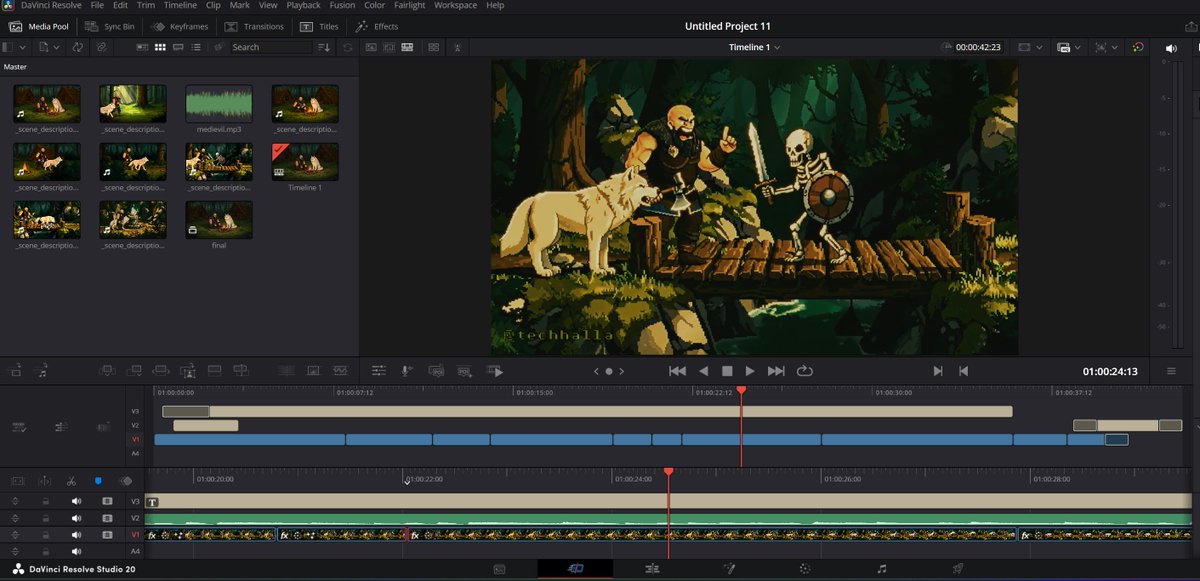Screen dimensions: 1200x581
Task: Click the Ripple Overwrite edit icon
Action: click(160, 370)
